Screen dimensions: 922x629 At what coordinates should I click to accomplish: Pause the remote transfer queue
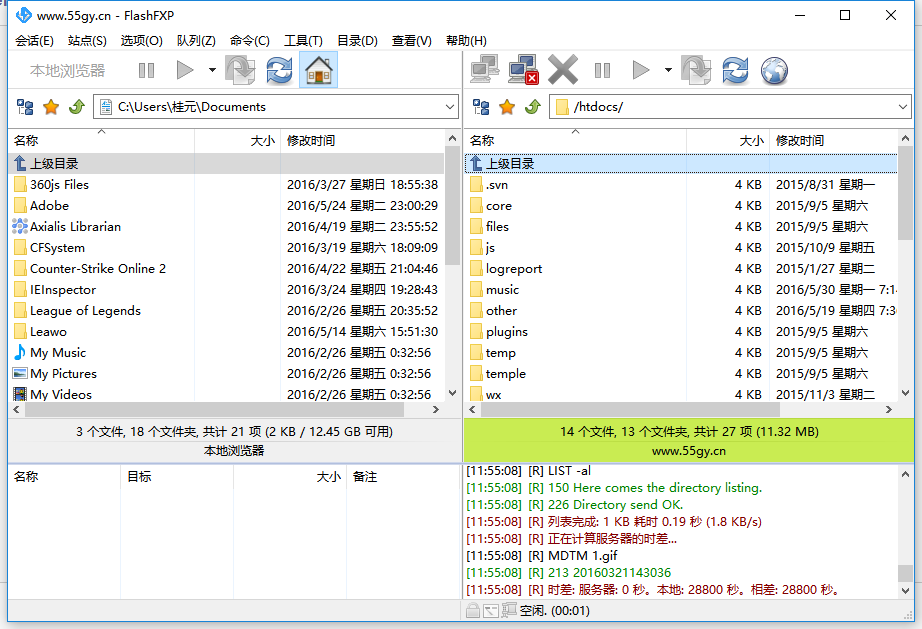point(600,69)
